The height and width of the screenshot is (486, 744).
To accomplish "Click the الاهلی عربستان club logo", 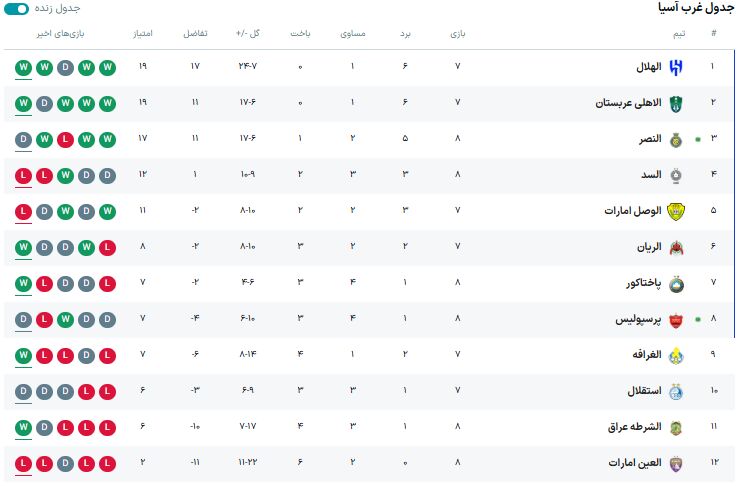I will click(x=673, y=103).
